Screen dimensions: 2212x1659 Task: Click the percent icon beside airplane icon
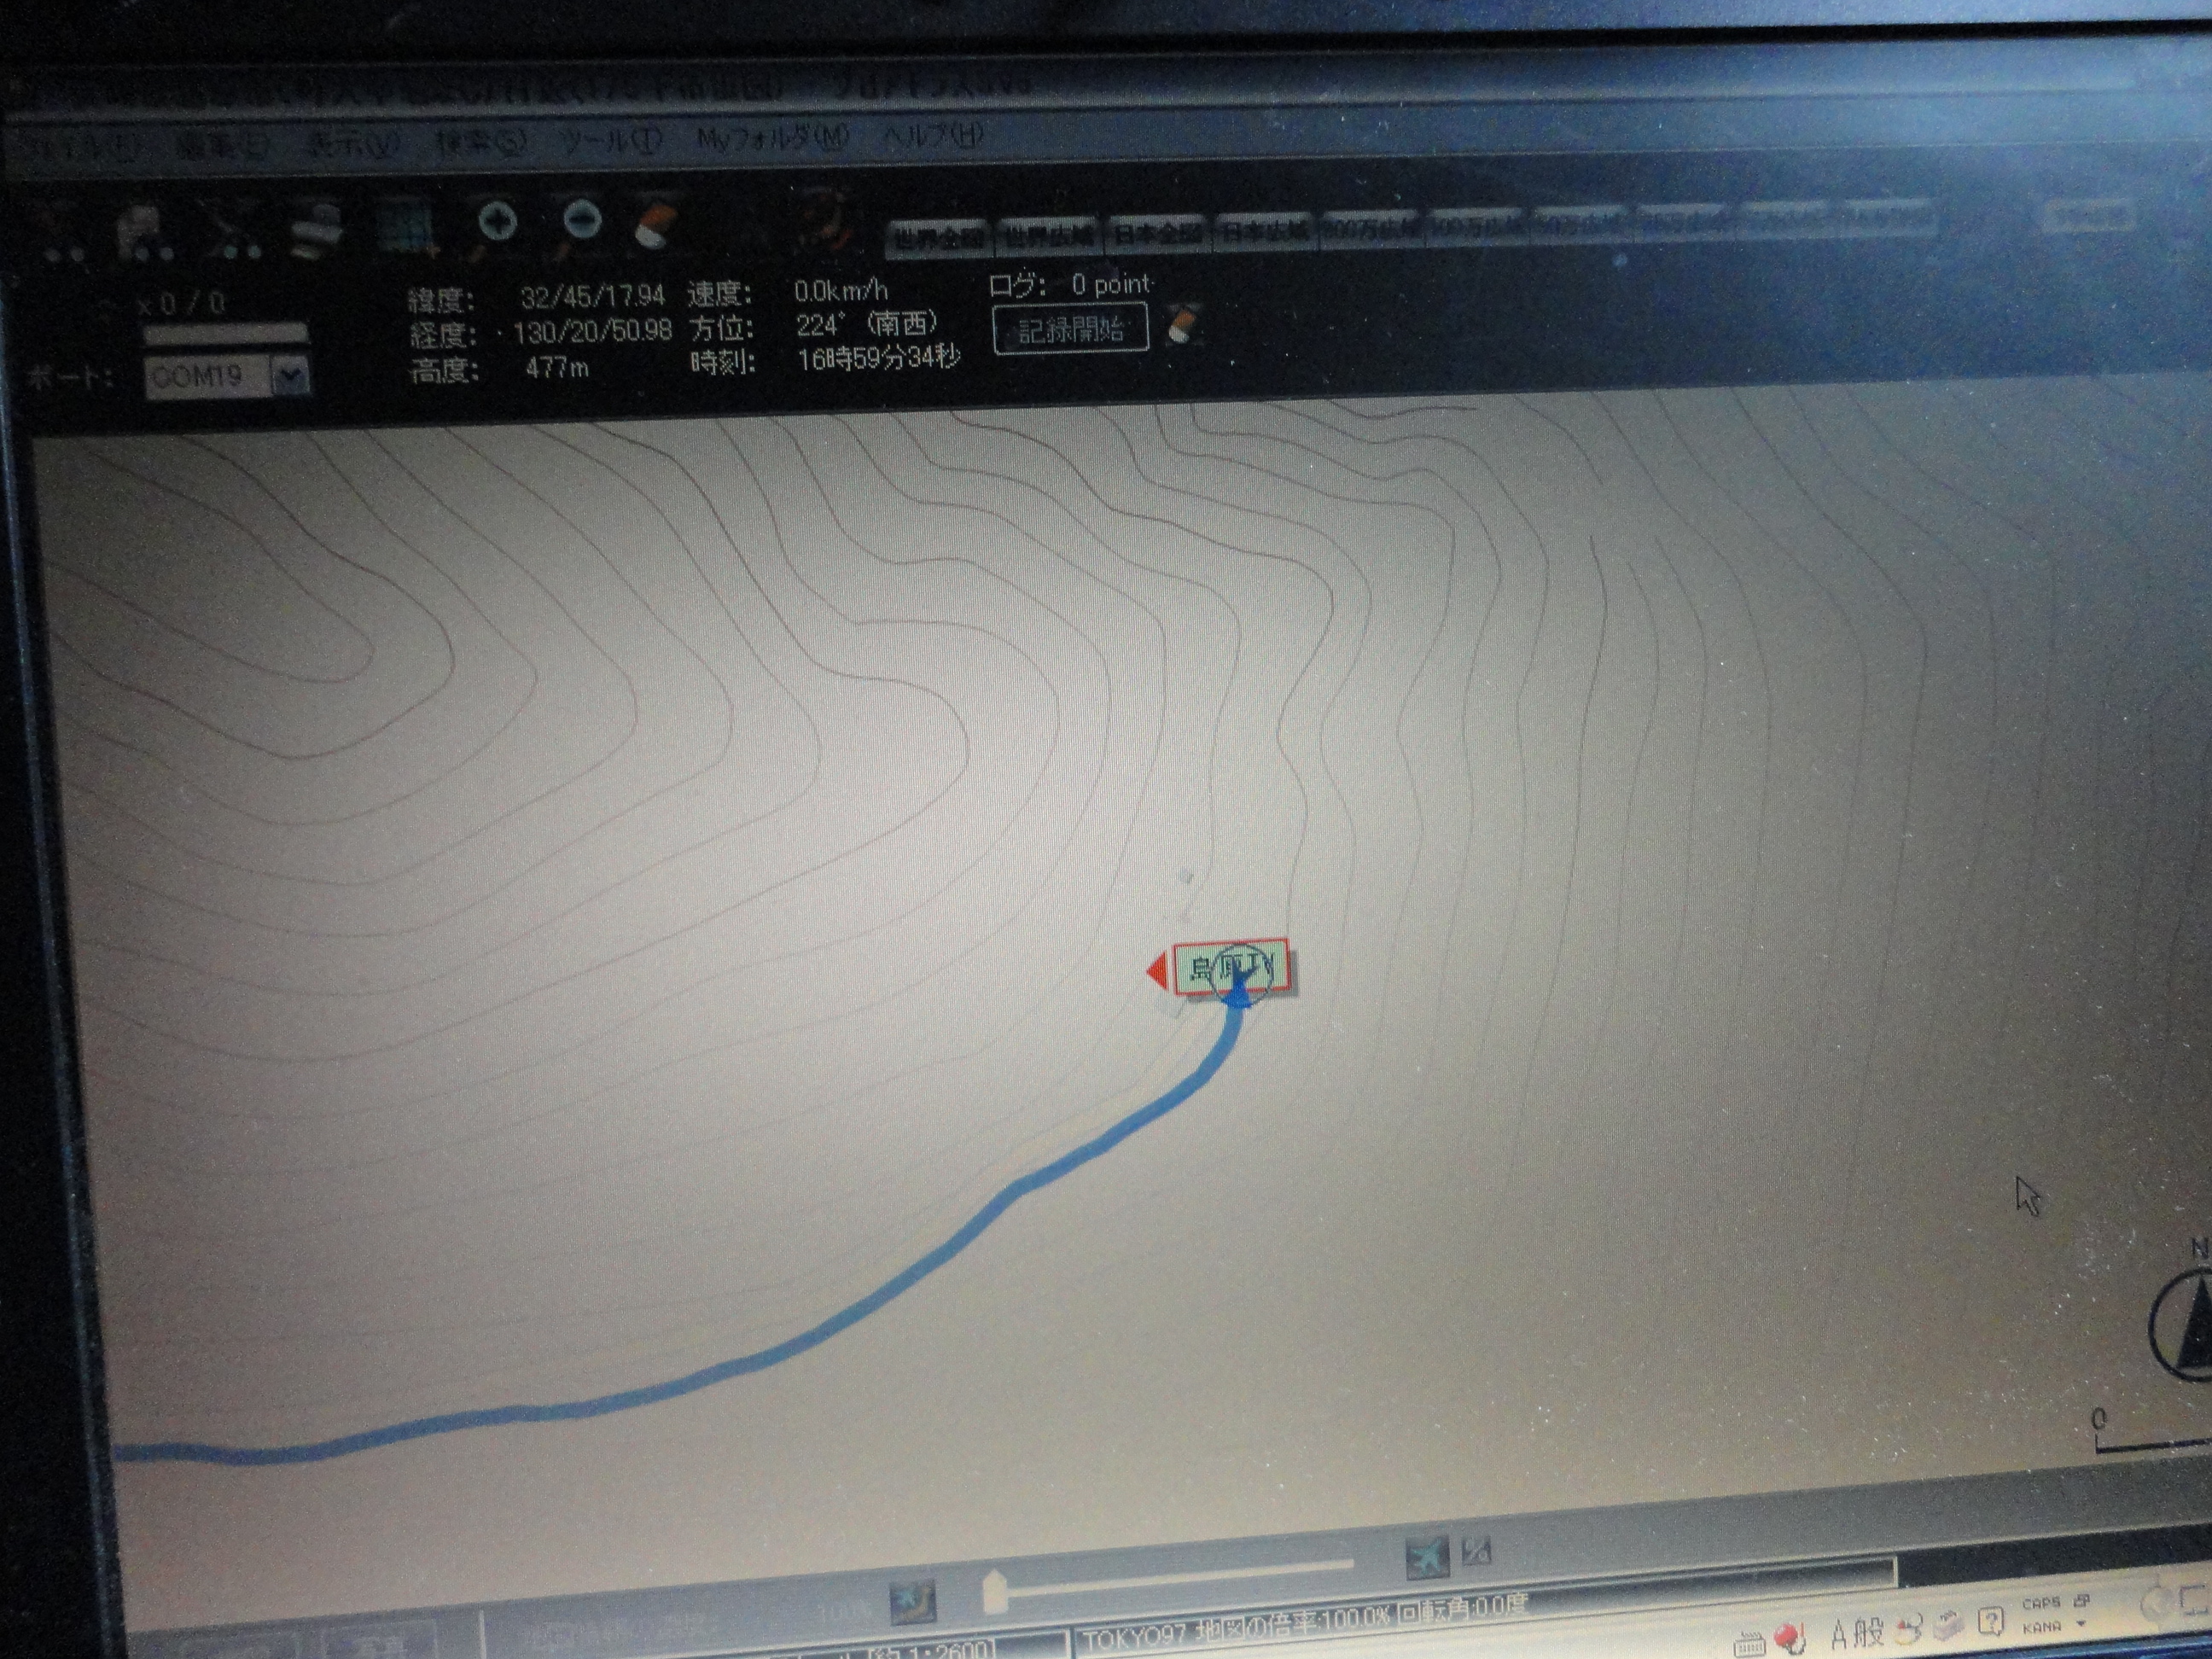(x=1476, y=1551)
